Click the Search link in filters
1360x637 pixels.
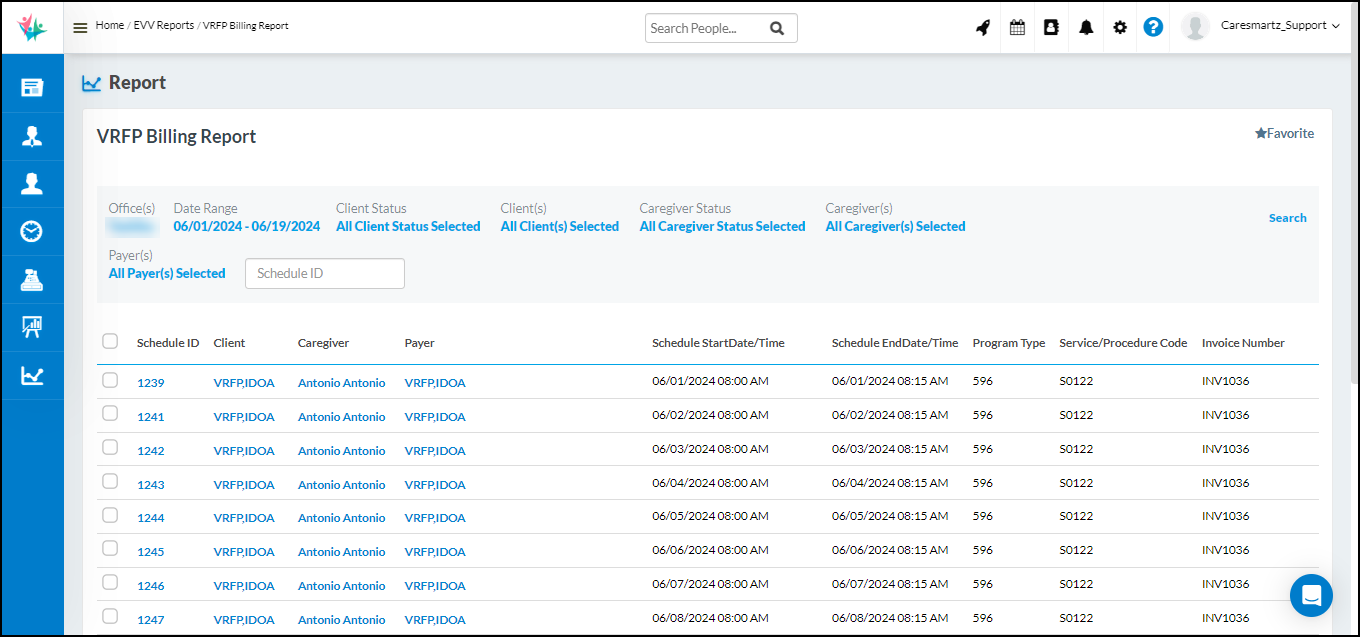[1287, 218]
